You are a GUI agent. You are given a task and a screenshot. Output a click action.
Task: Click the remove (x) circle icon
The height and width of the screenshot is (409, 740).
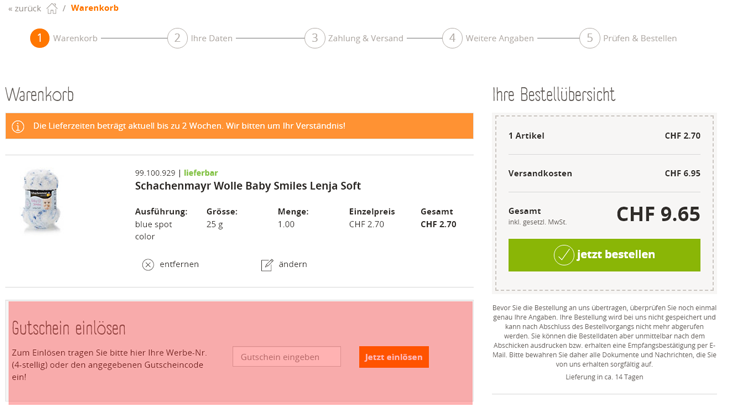coord(148,265)
